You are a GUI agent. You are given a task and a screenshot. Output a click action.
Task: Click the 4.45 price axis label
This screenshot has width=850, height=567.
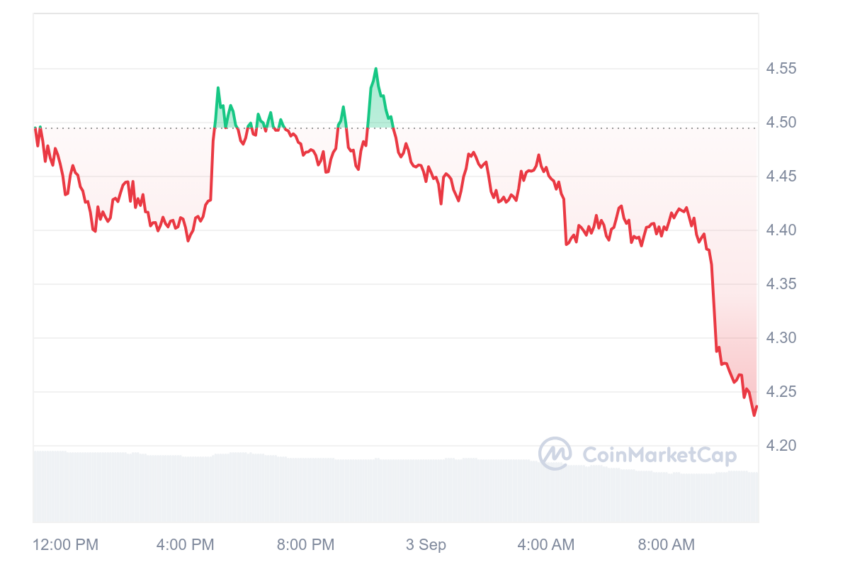coord(781,176)
